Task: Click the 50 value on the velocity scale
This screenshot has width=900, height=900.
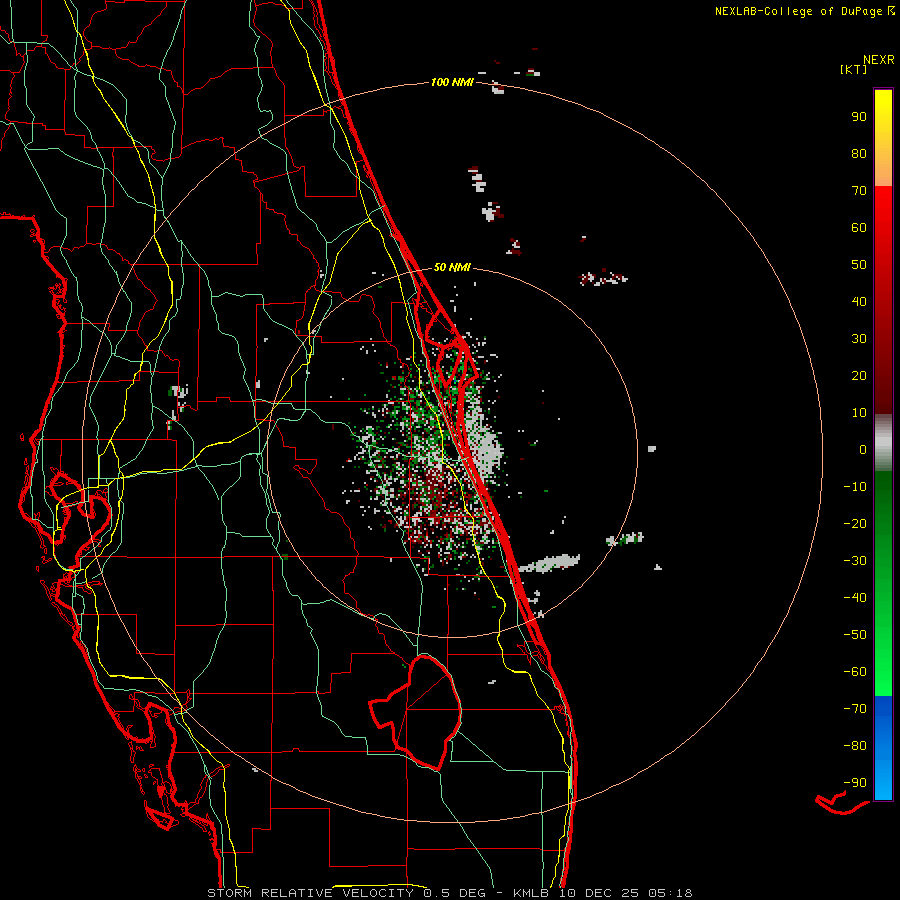Action: (x=859, y=265)
